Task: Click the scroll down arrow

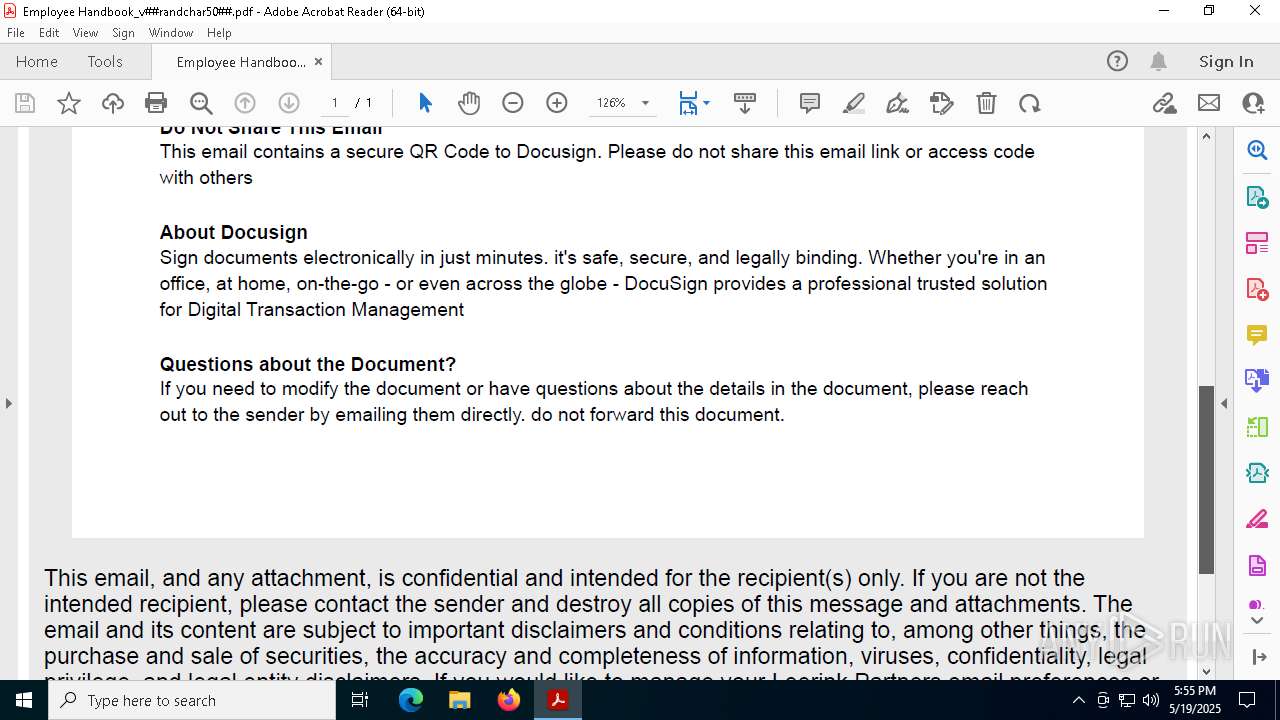Action: [1206, 671]
